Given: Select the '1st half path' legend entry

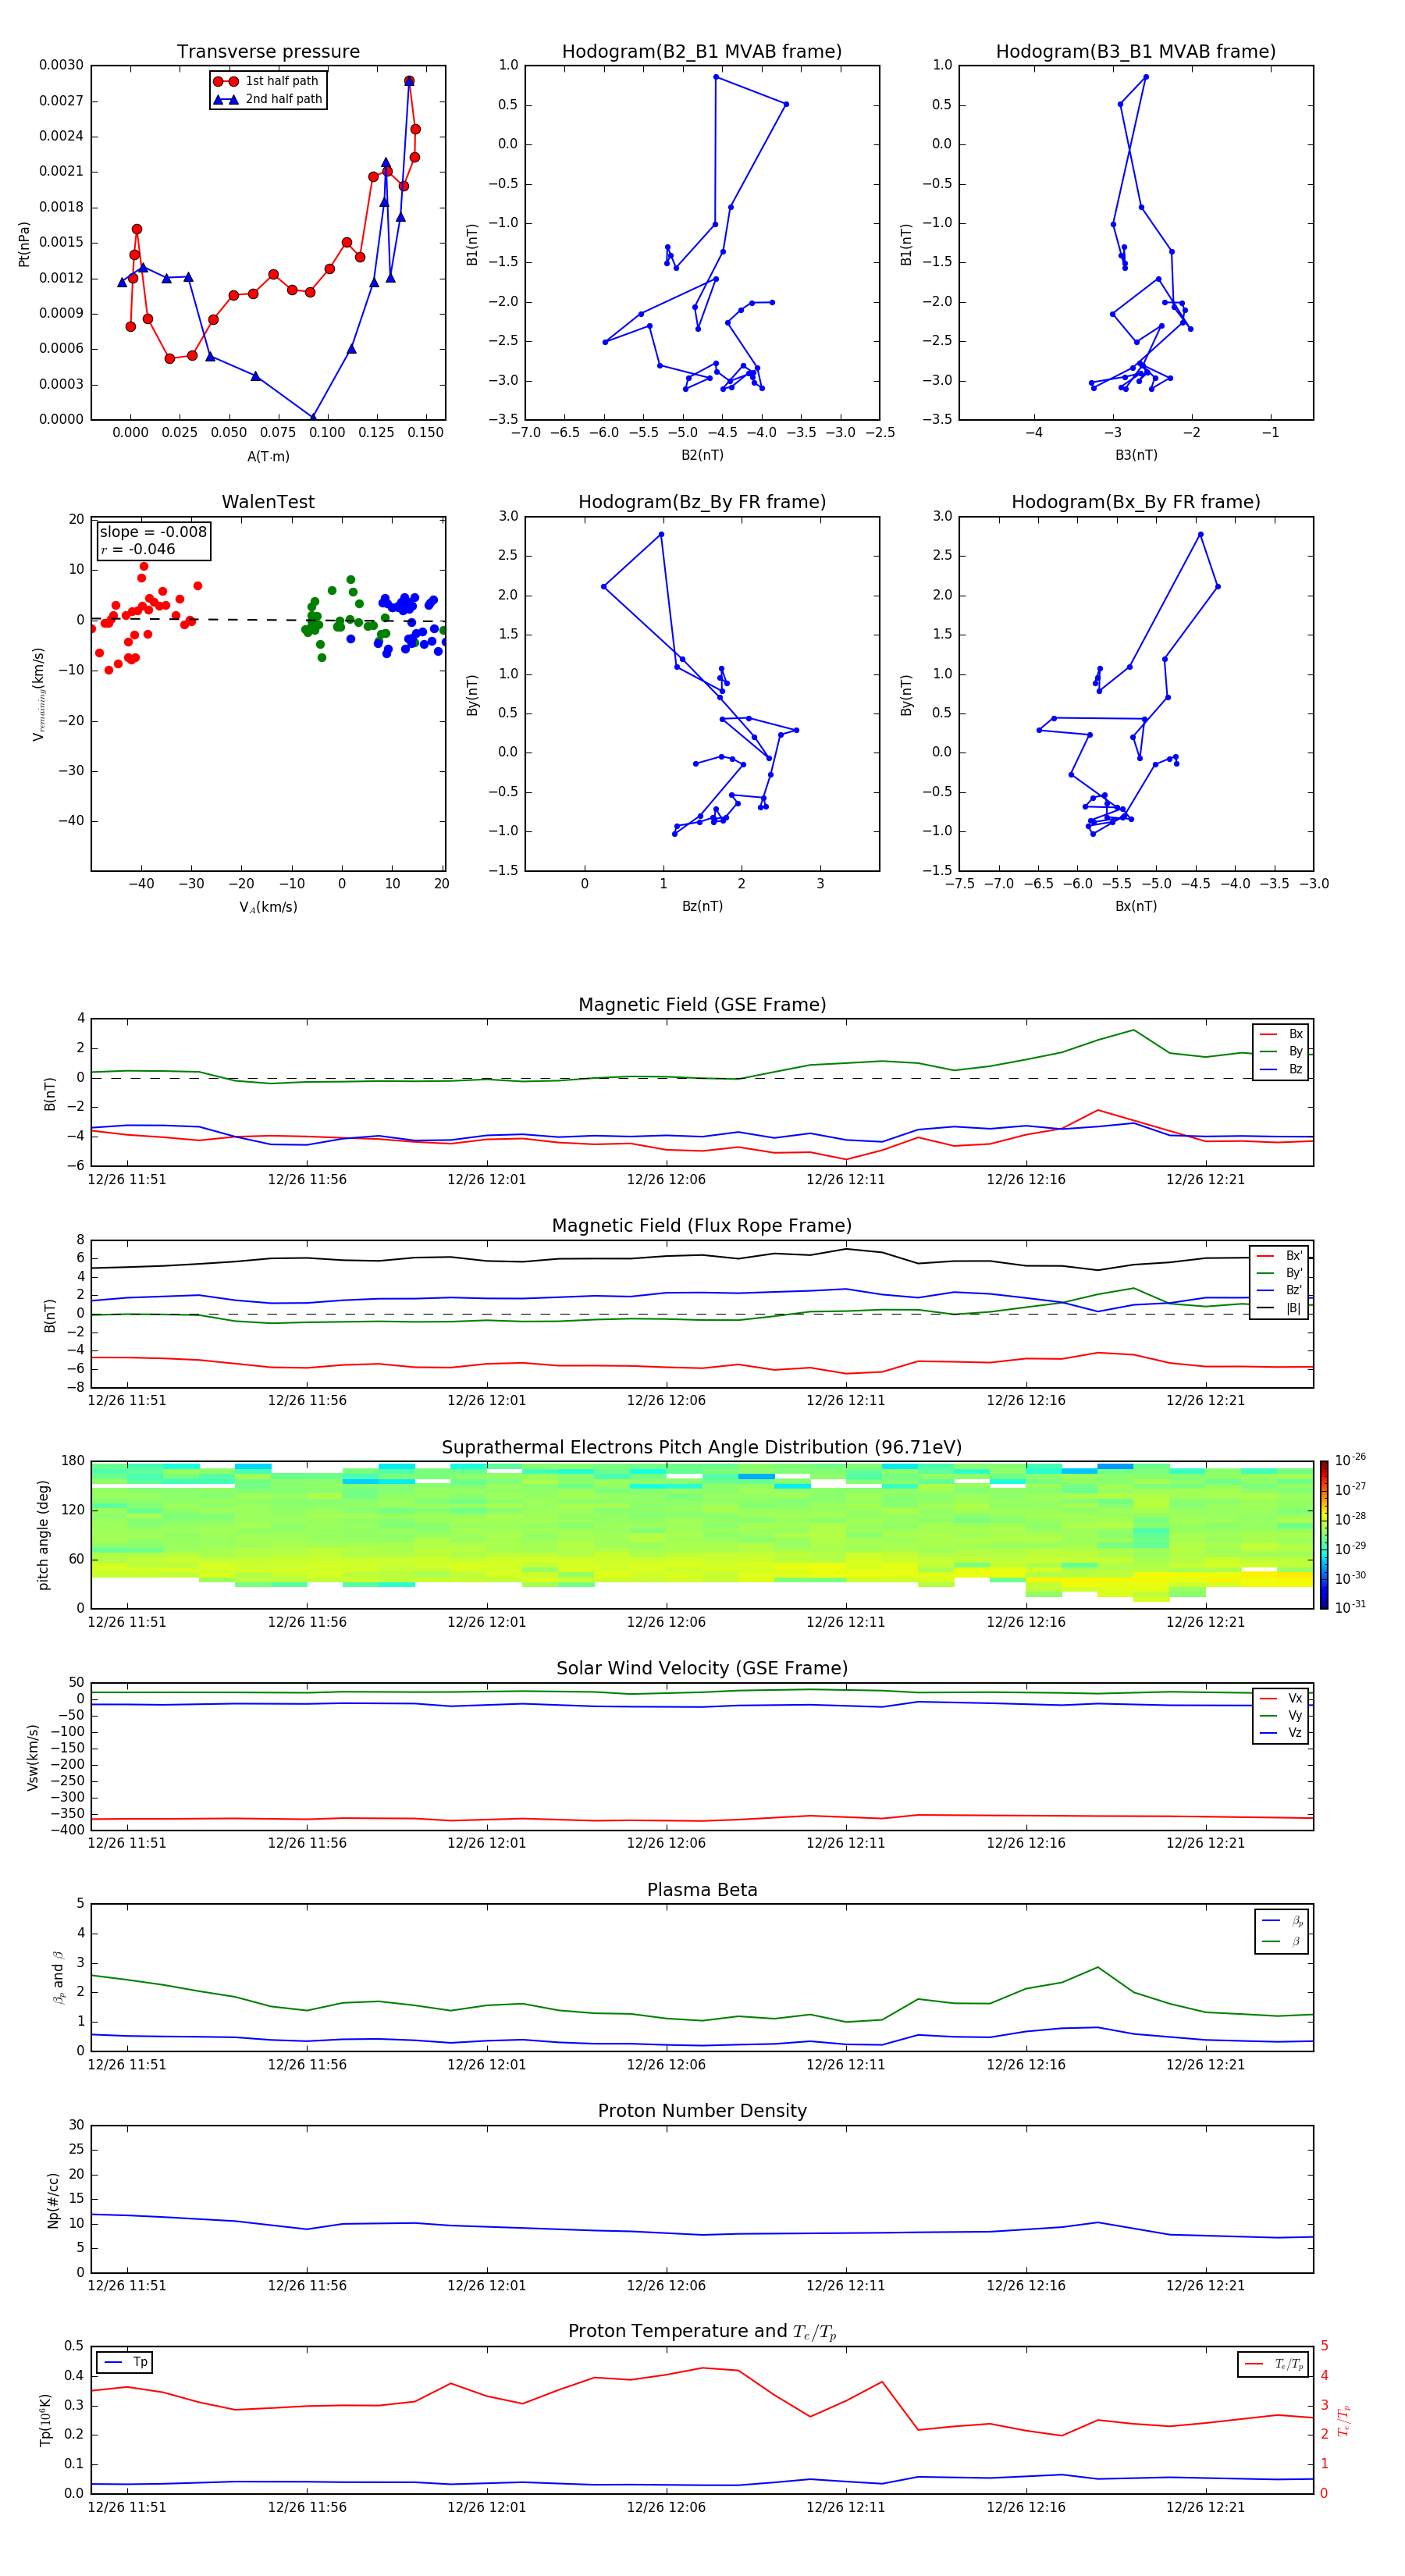Looking at the screenshot, I should tap(267, 81).
